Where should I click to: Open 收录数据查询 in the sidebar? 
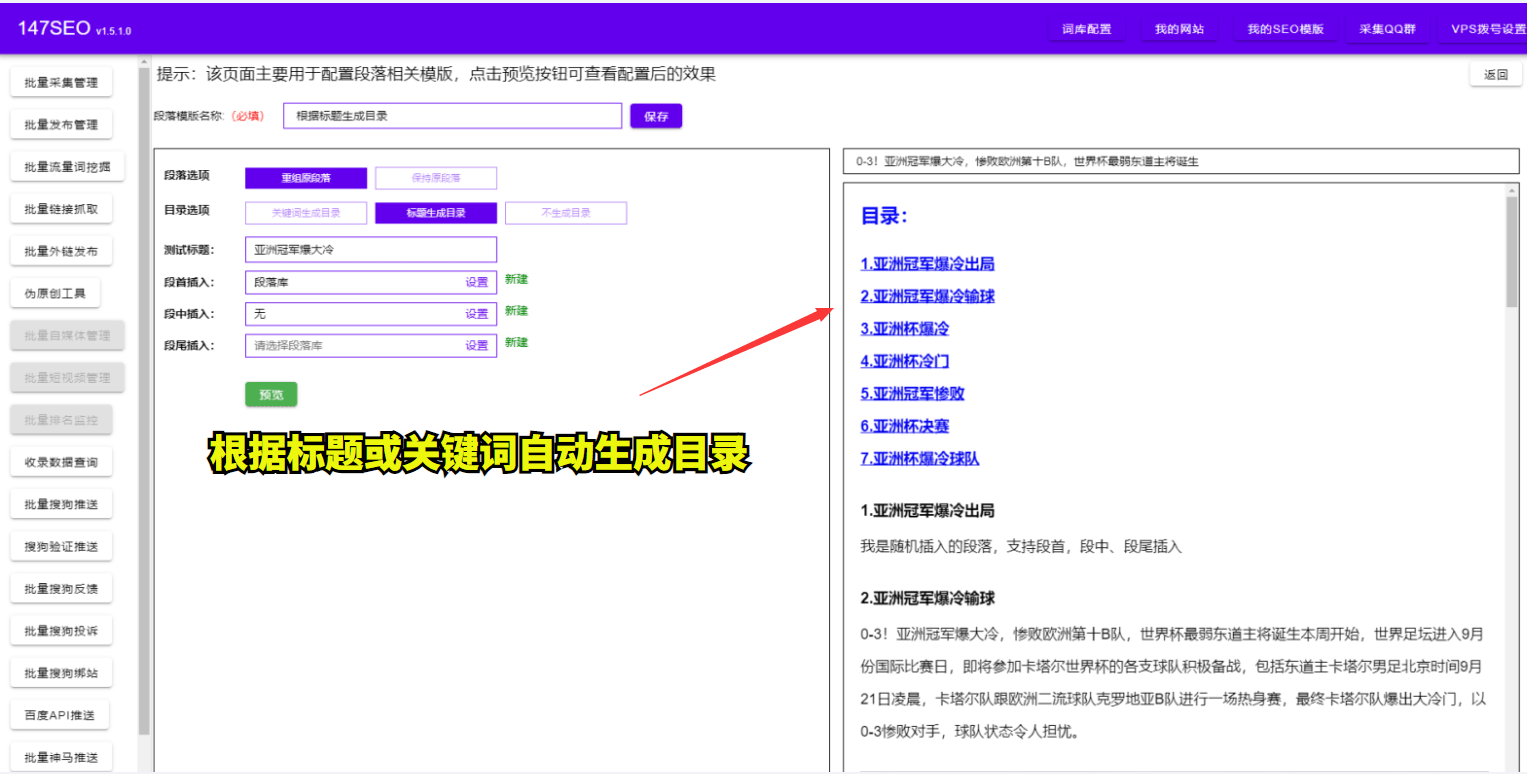coord(61,463)
